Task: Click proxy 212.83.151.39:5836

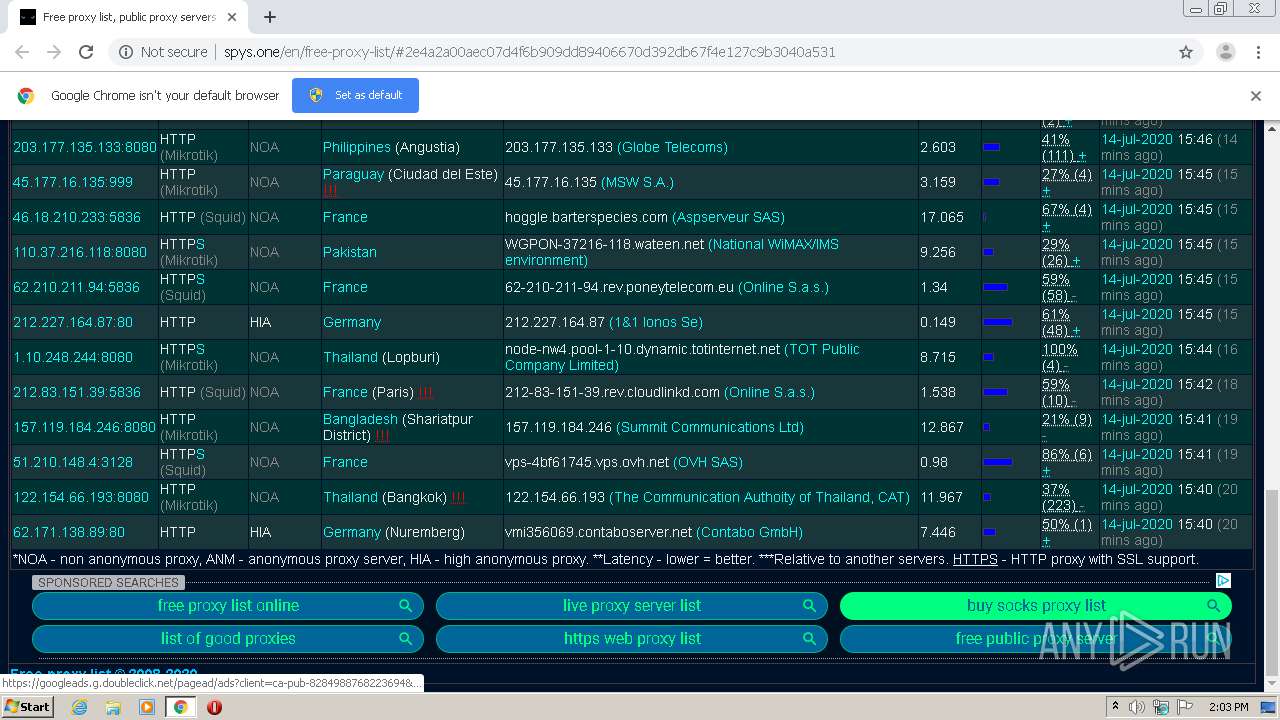Action: [76, 392]
